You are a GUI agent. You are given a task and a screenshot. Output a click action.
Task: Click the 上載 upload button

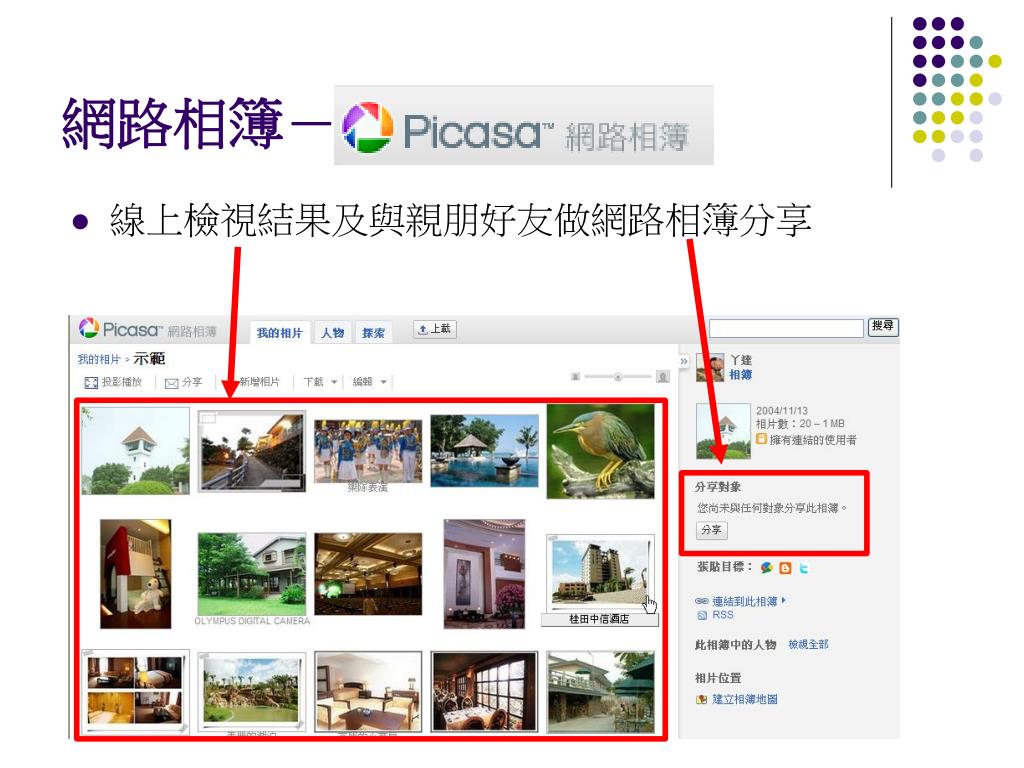(x=435, y=329)
